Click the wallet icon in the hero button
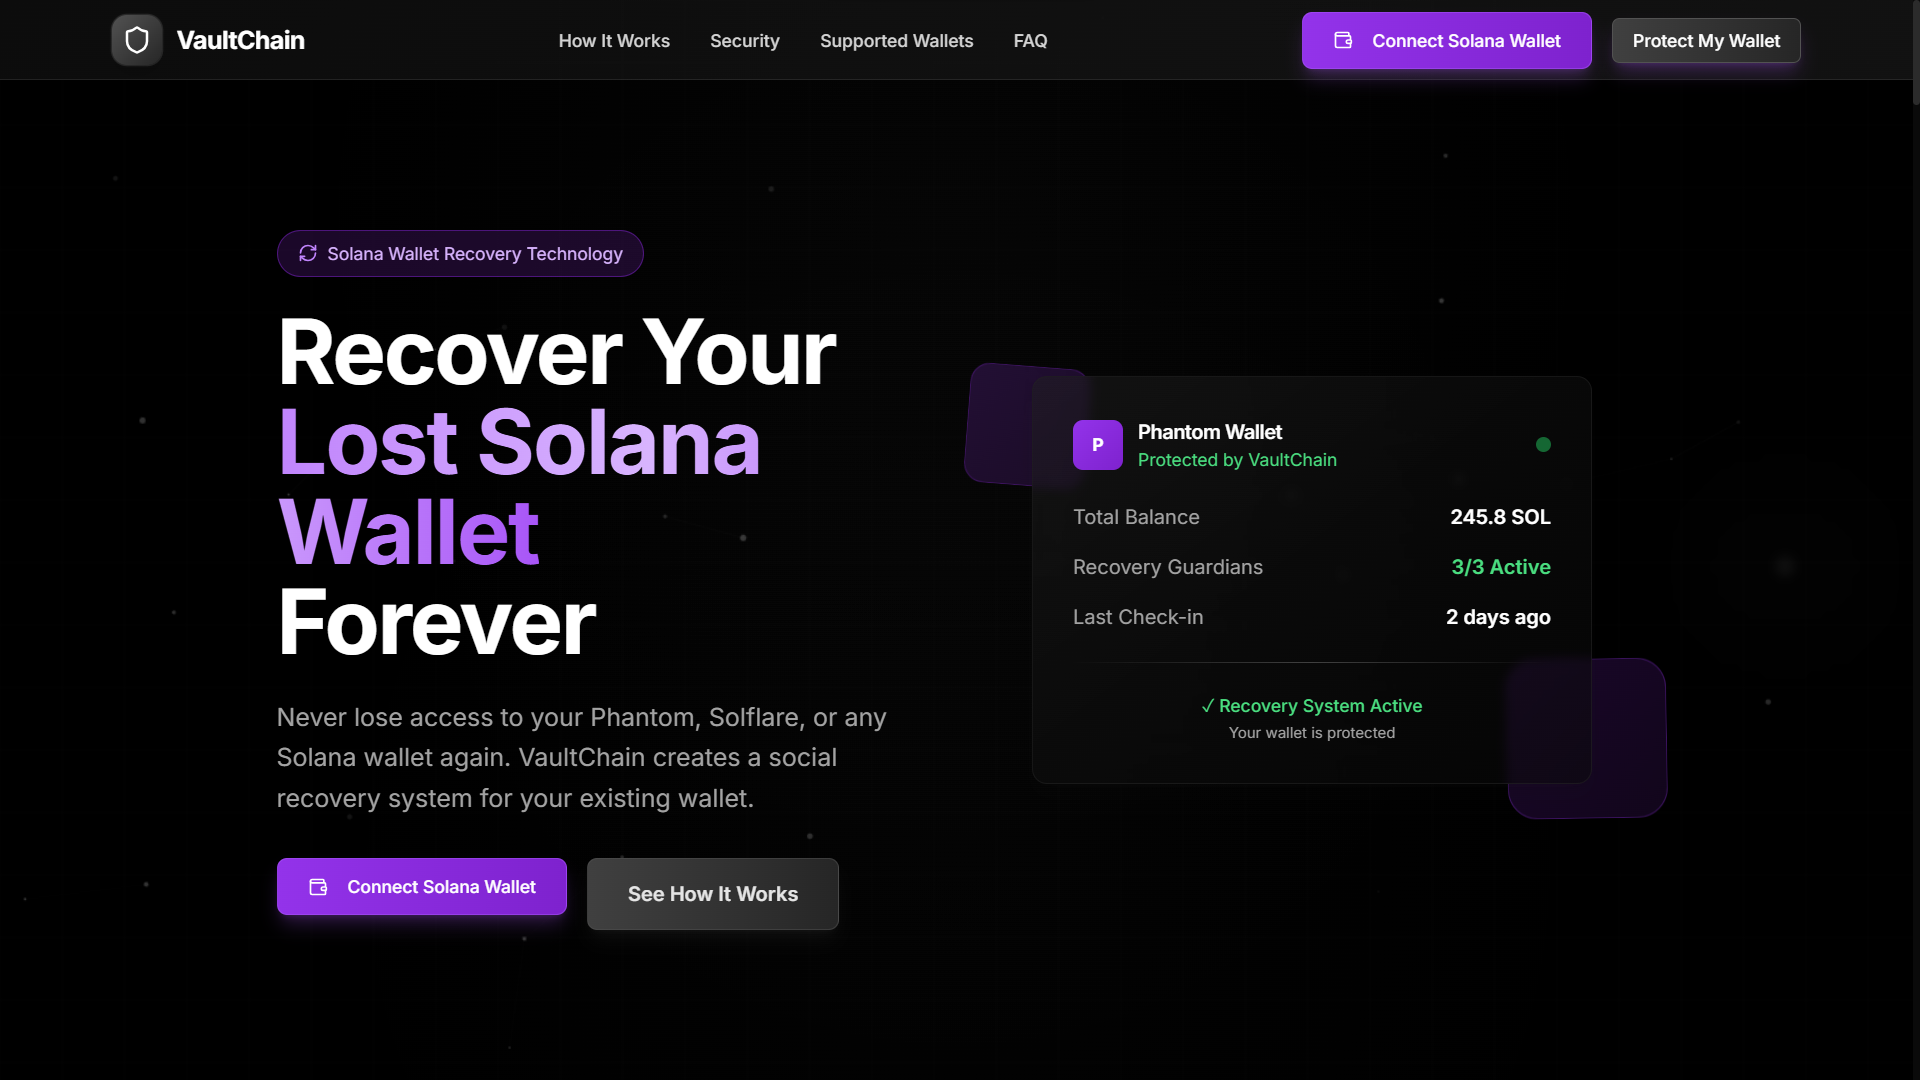1920x1080 pixels. tap(318, 887)
